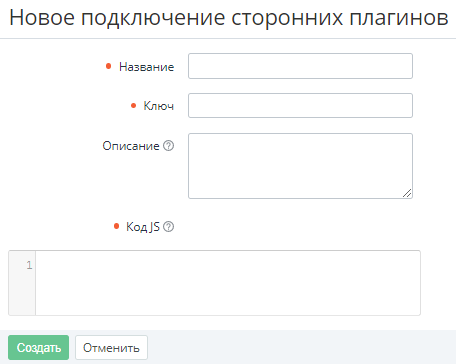Place cursor in the JS code editor area
456x364 pixels.
click(x=228, y=283)
